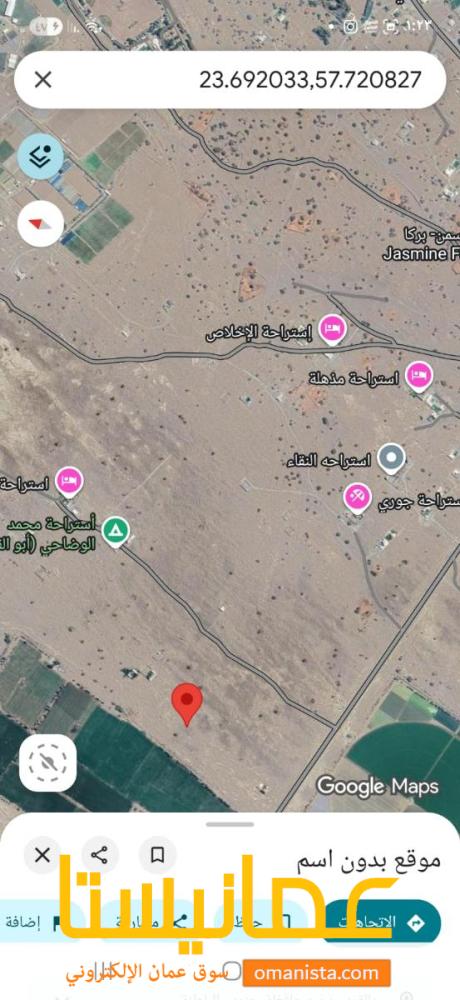Open the pink lodging pin on left edge
The image size is (460, 1000).
click(x=69, y=483)
